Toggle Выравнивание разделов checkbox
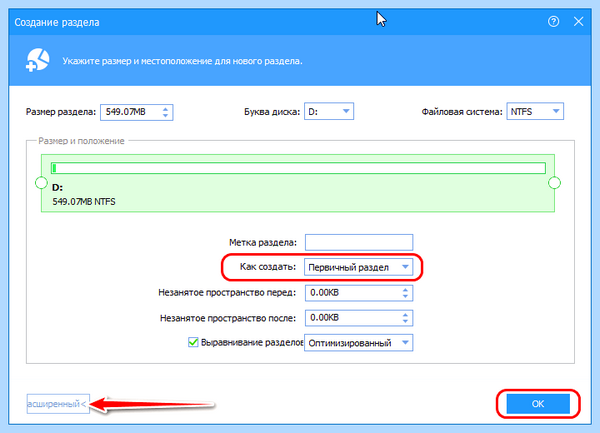Screen dimensions: 600x433 [193, 342]
